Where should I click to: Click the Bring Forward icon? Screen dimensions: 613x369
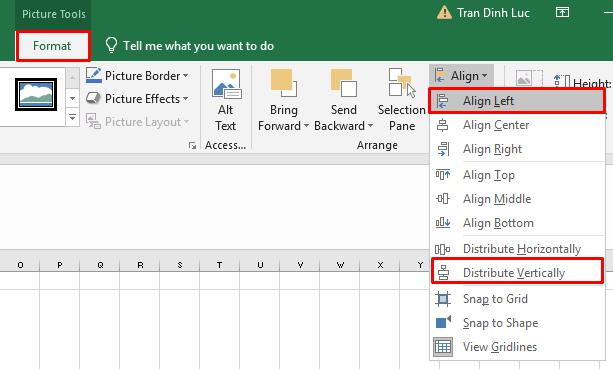(283, 83)
